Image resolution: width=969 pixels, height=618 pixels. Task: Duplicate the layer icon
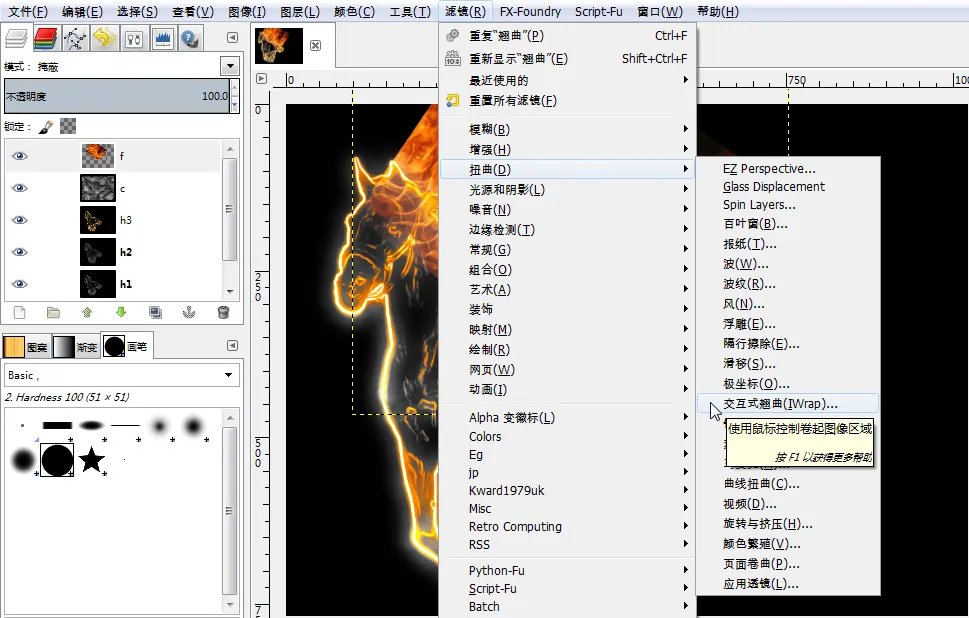[155, 312]
